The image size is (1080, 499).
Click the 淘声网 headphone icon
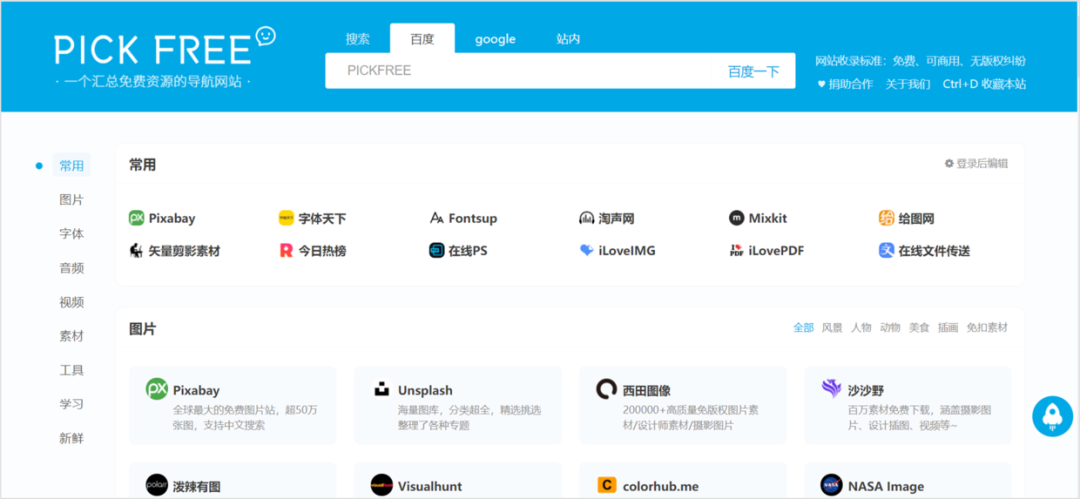586,218
